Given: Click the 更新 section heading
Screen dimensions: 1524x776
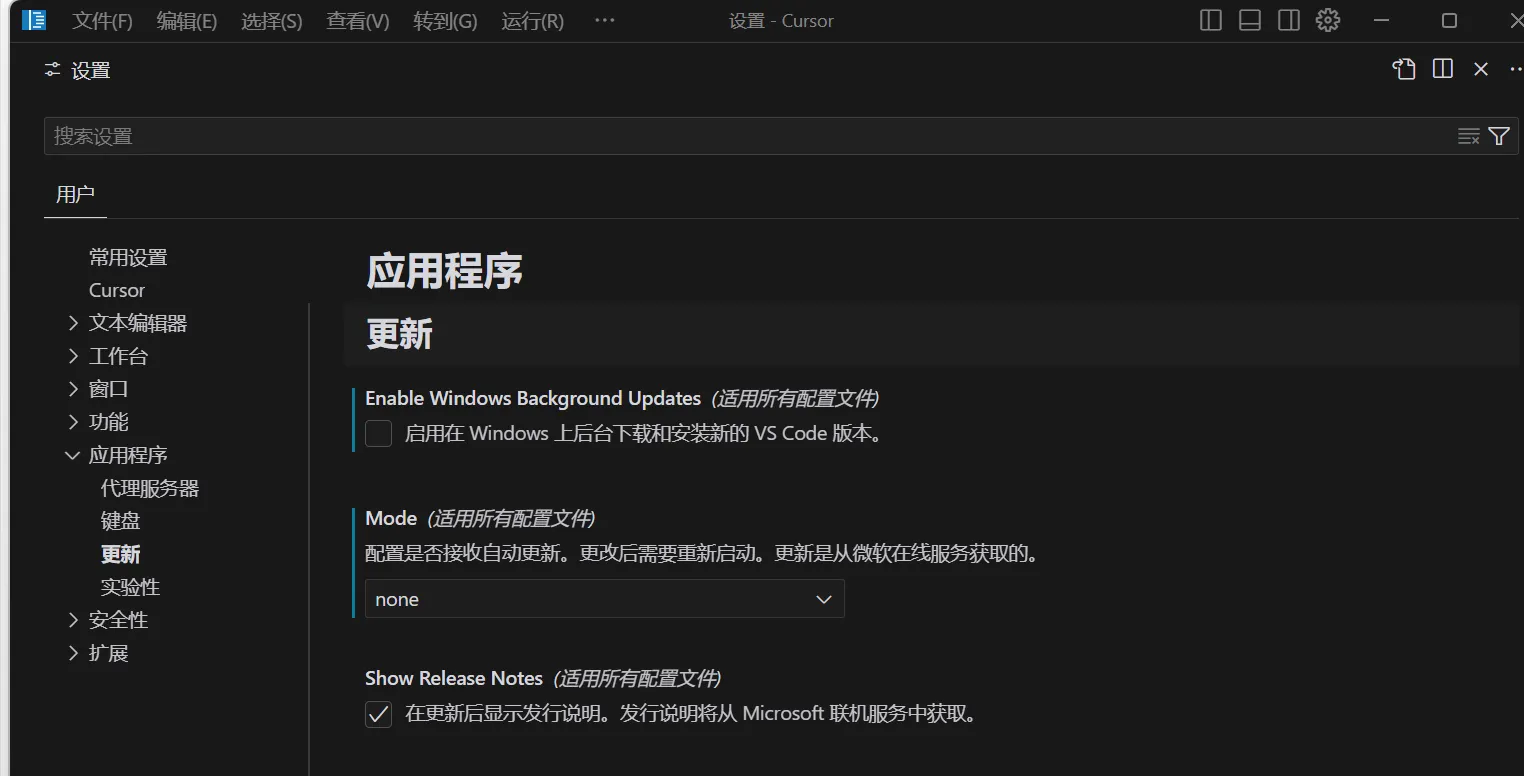Looking at the screenshot, I should 399,335.
